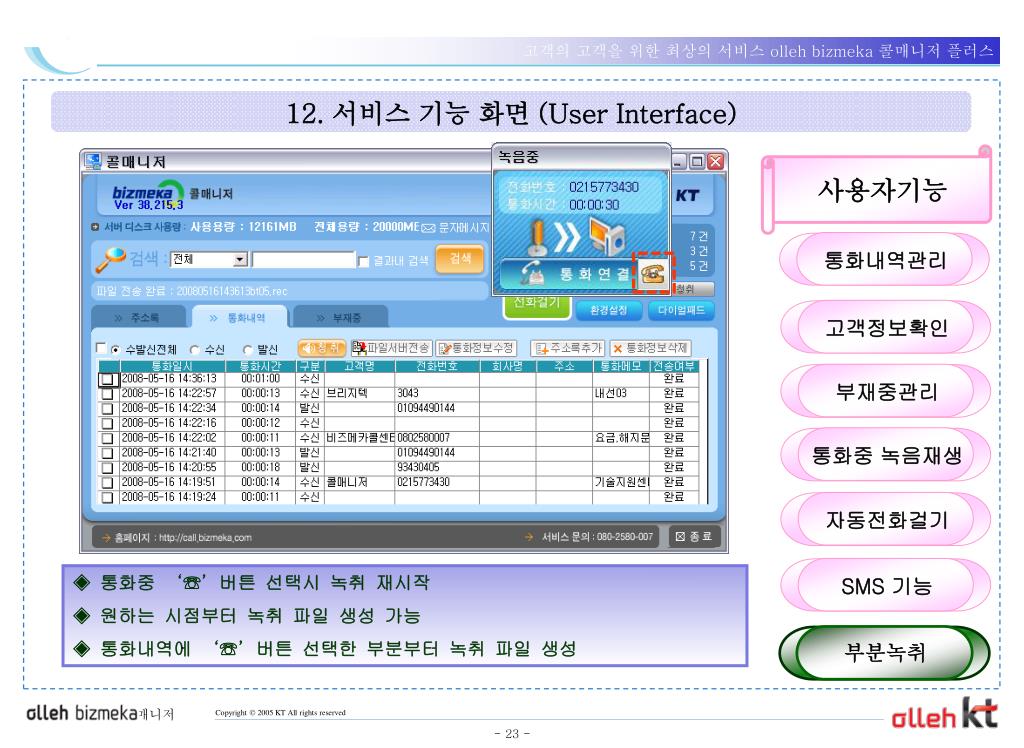Image resolution: width=1024 pixels, height=748 pixels.
Task: Click the memo cell 기술지원센터
Action: (622, 482)
